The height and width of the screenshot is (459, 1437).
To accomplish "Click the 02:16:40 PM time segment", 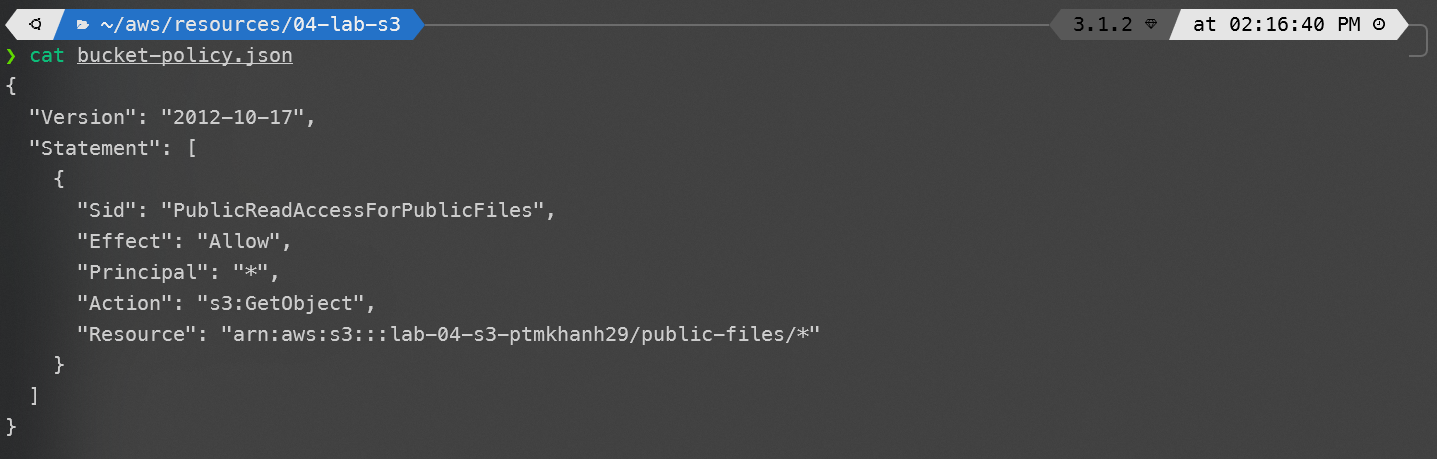I will click(1279, 25).
